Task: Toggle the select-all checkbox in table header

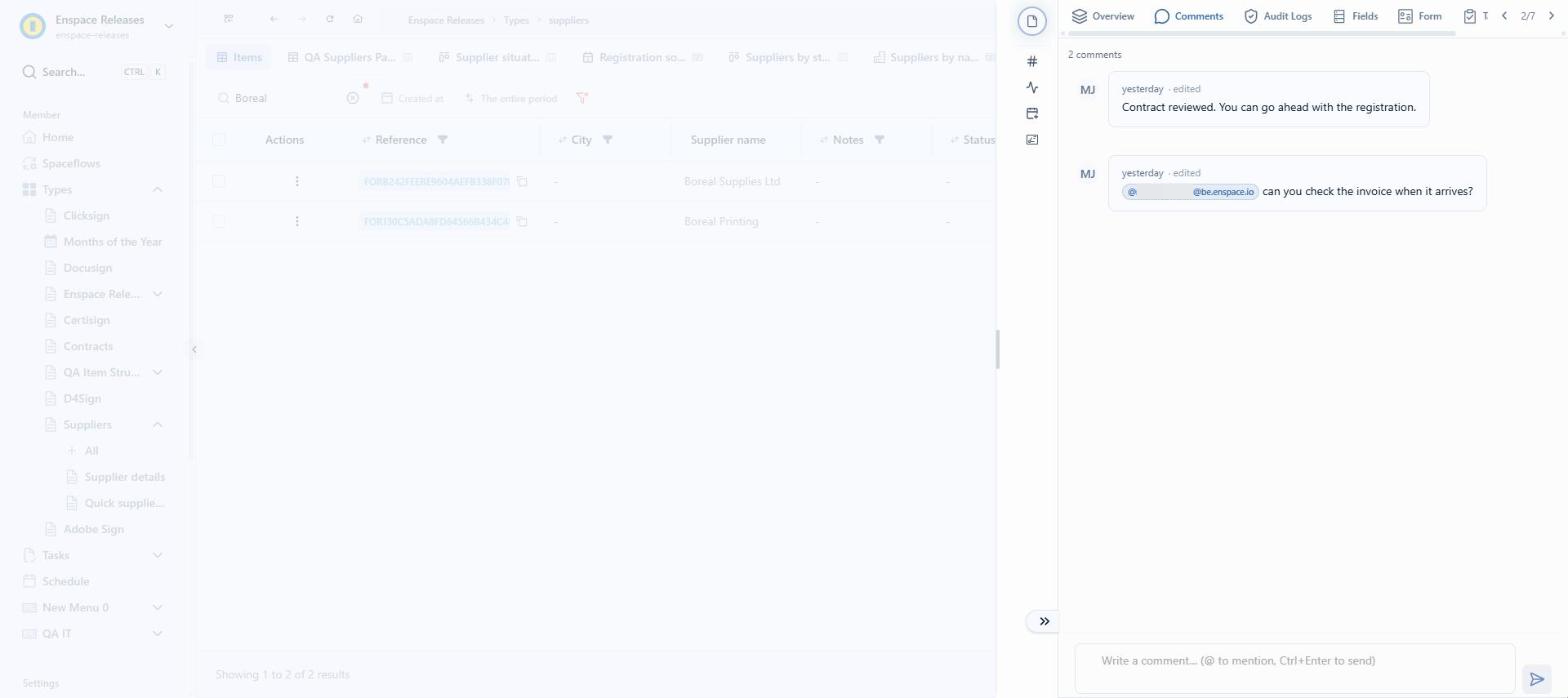Action: (x=219, y=140)
